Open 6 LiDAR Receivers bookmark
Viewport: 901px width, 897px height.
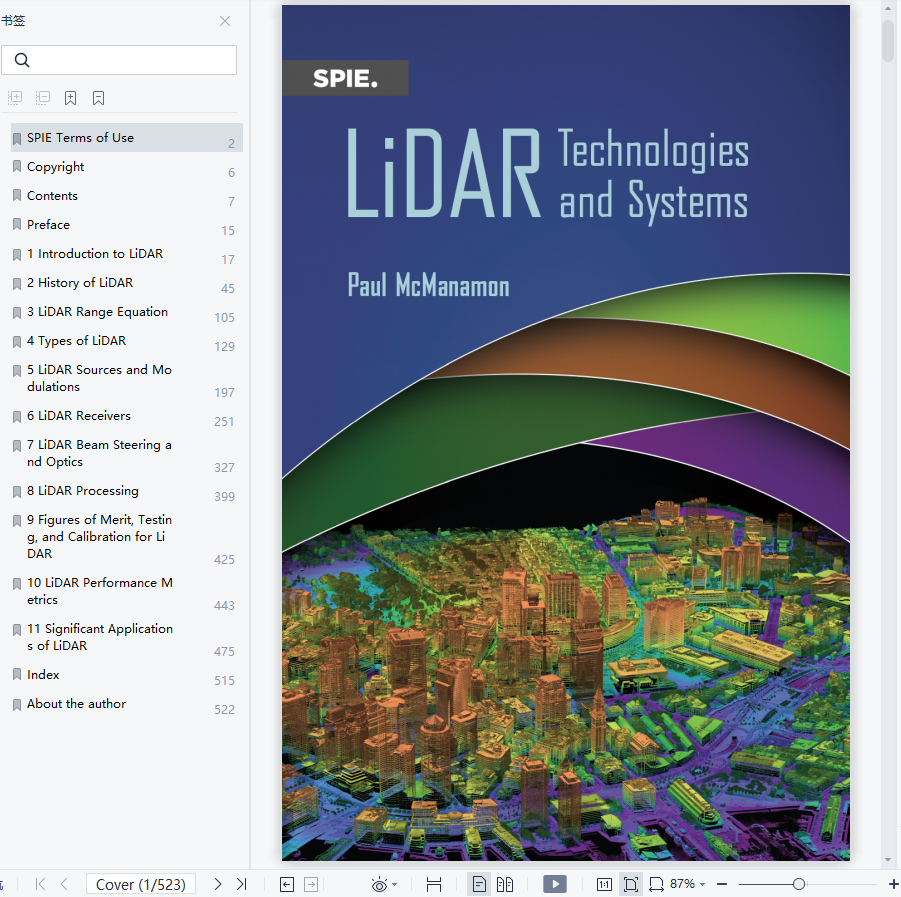pos(127,416)
